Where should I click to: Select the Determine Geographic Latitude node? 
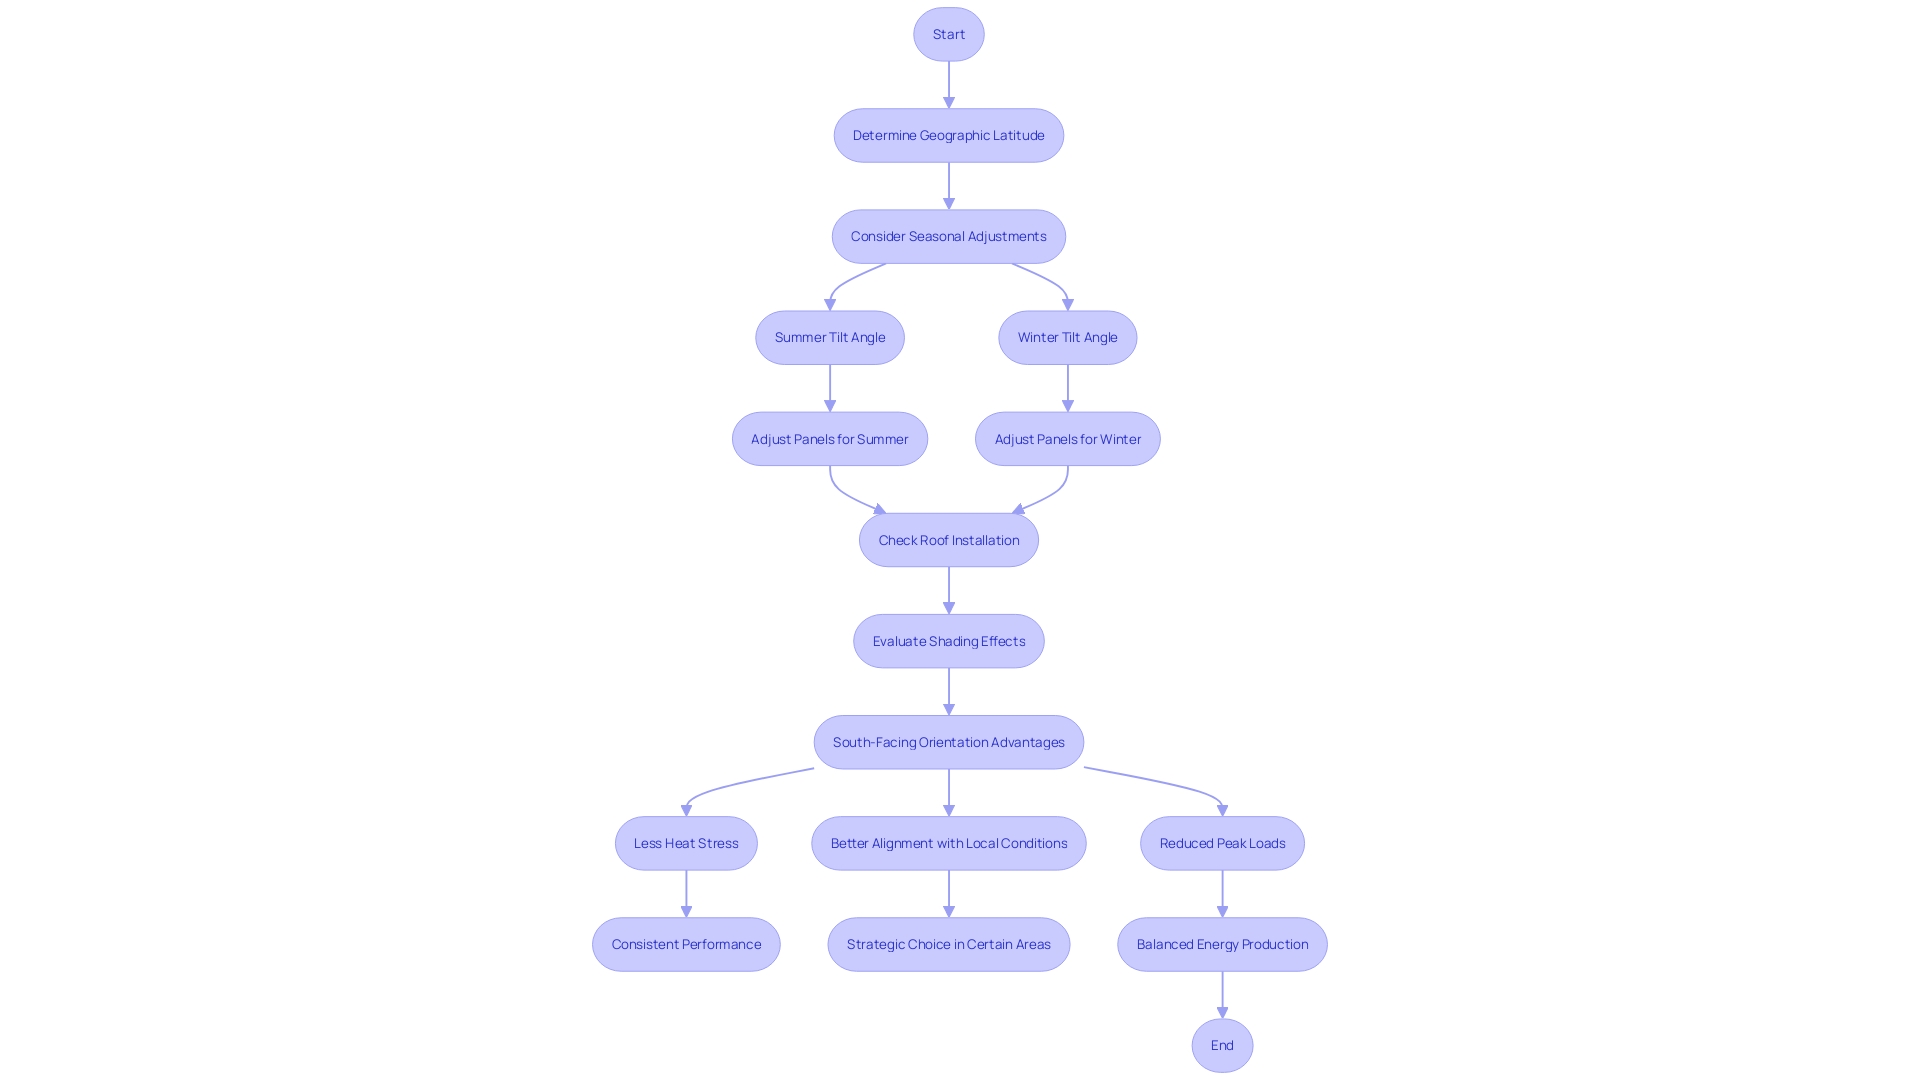(x=948, y=135)
